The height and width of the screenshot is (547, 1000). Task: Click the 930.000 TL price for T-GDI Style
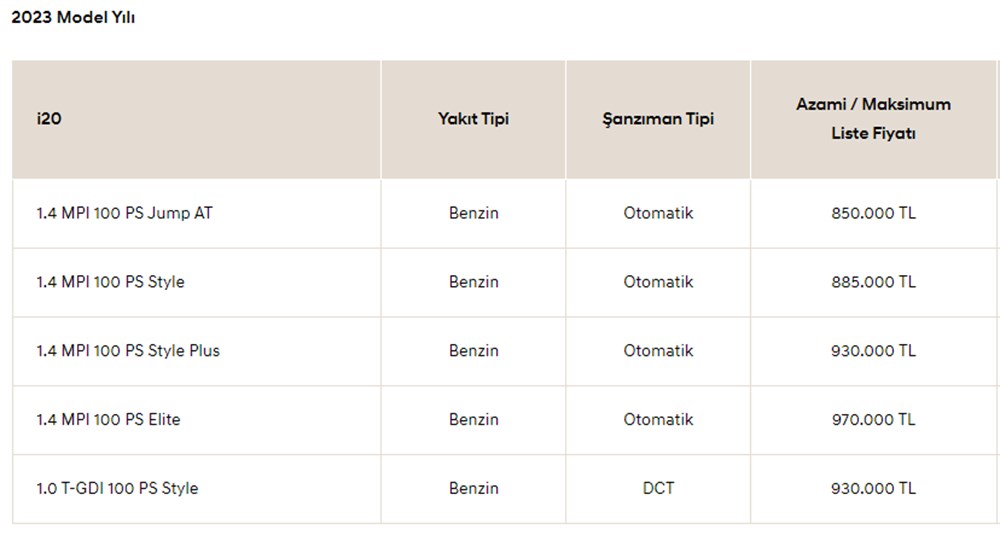coord(873,489)
